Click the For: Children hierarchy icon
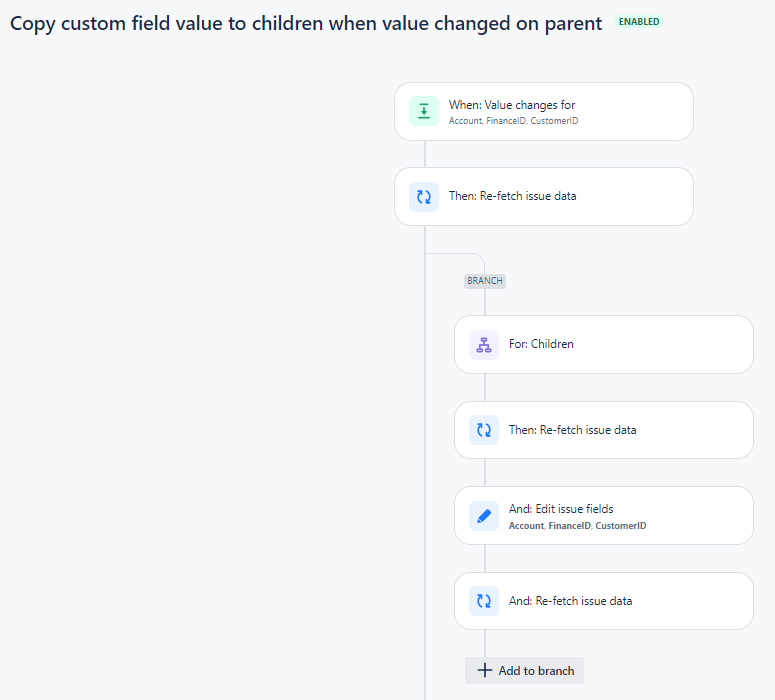 coord(484,345)
